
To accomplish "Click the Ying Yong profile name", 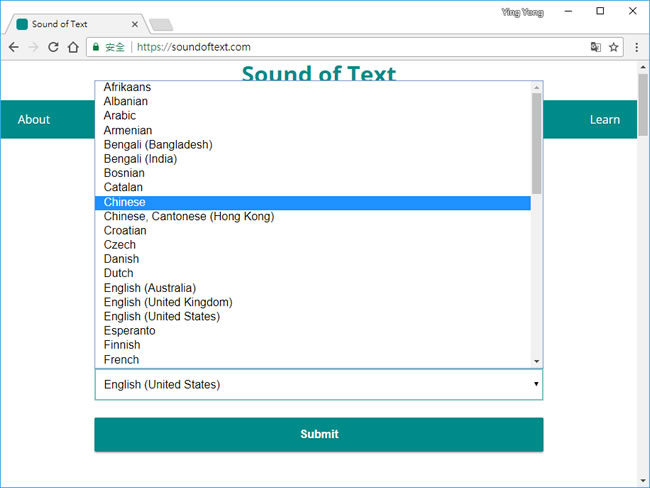I will pyautogui.click(x=522, y=12).
